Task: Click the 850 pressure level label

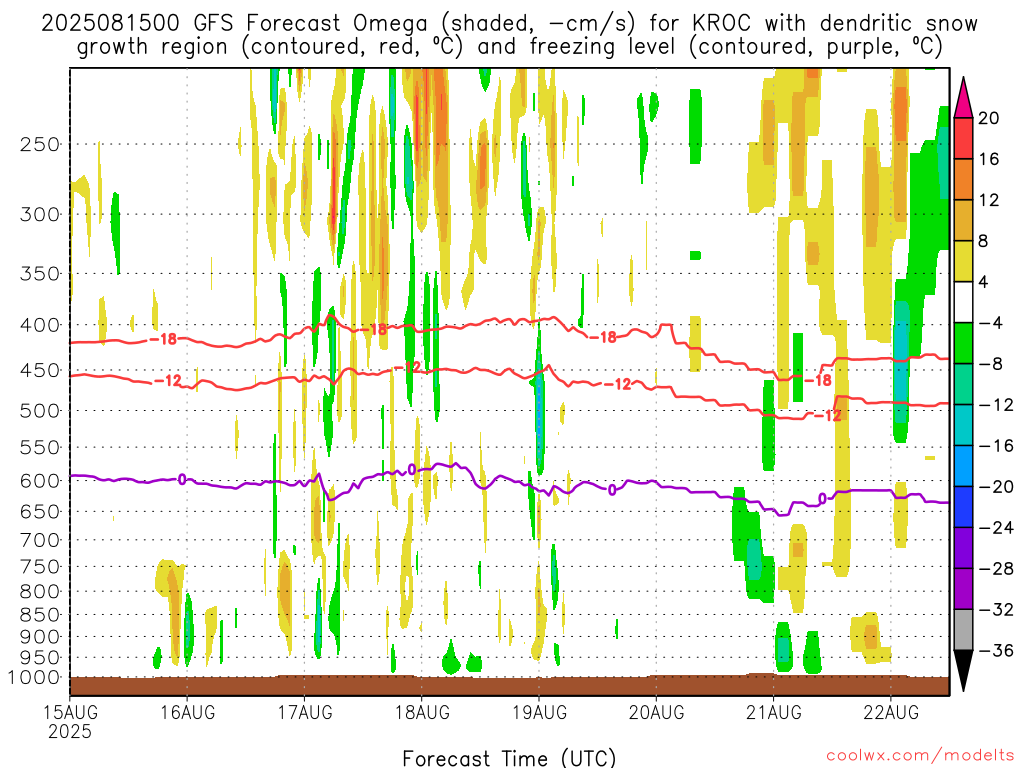Action: pyautogui.click(x=40, y=615)
